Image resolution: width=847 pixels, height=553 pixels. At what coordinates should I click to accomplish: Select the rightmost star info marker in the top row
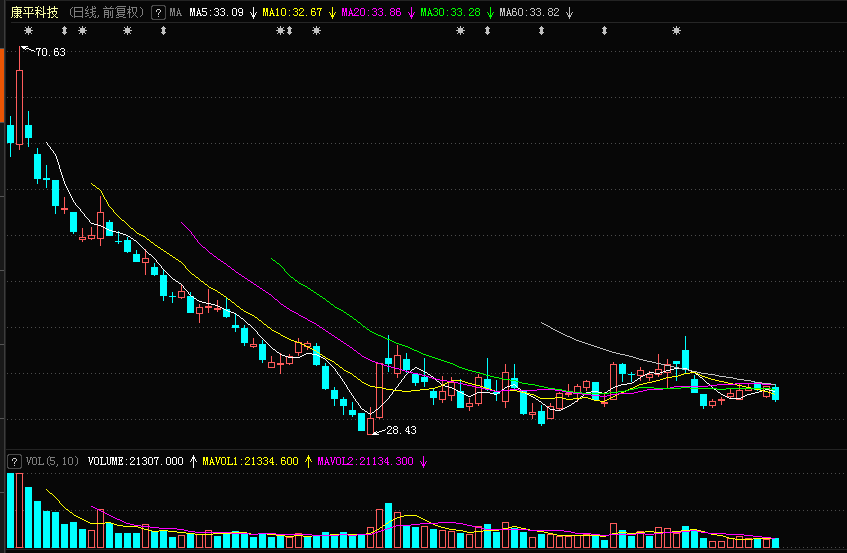click(676, 31)
